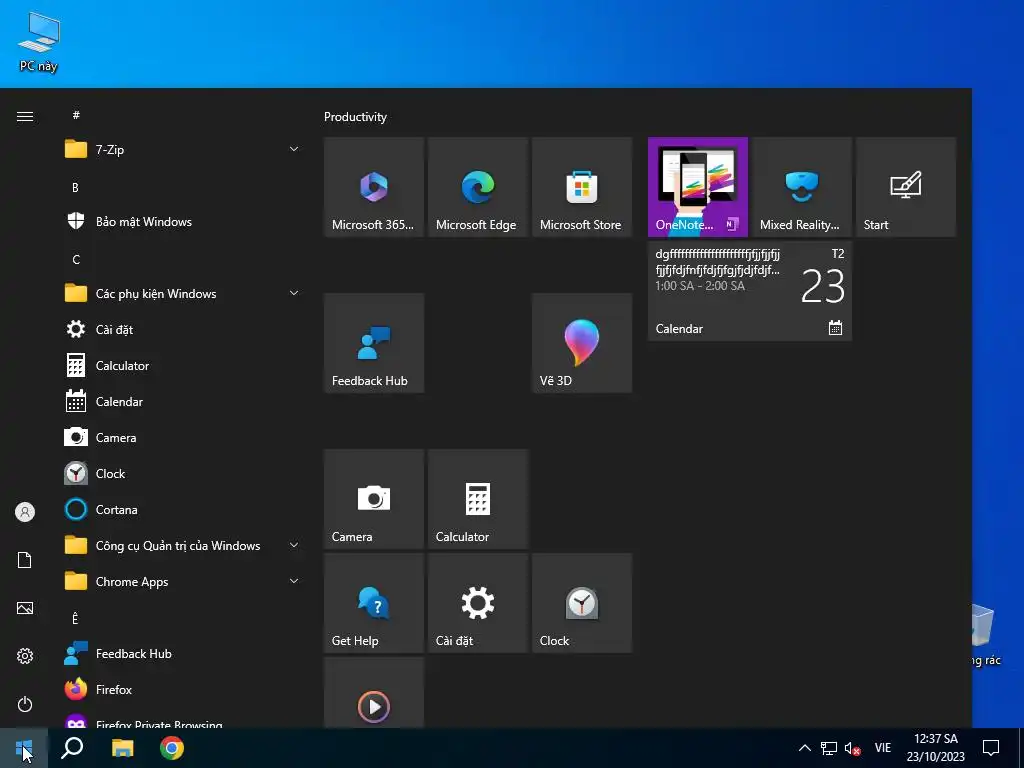
Task: Open taskbar Search
Action: [72, 748]
